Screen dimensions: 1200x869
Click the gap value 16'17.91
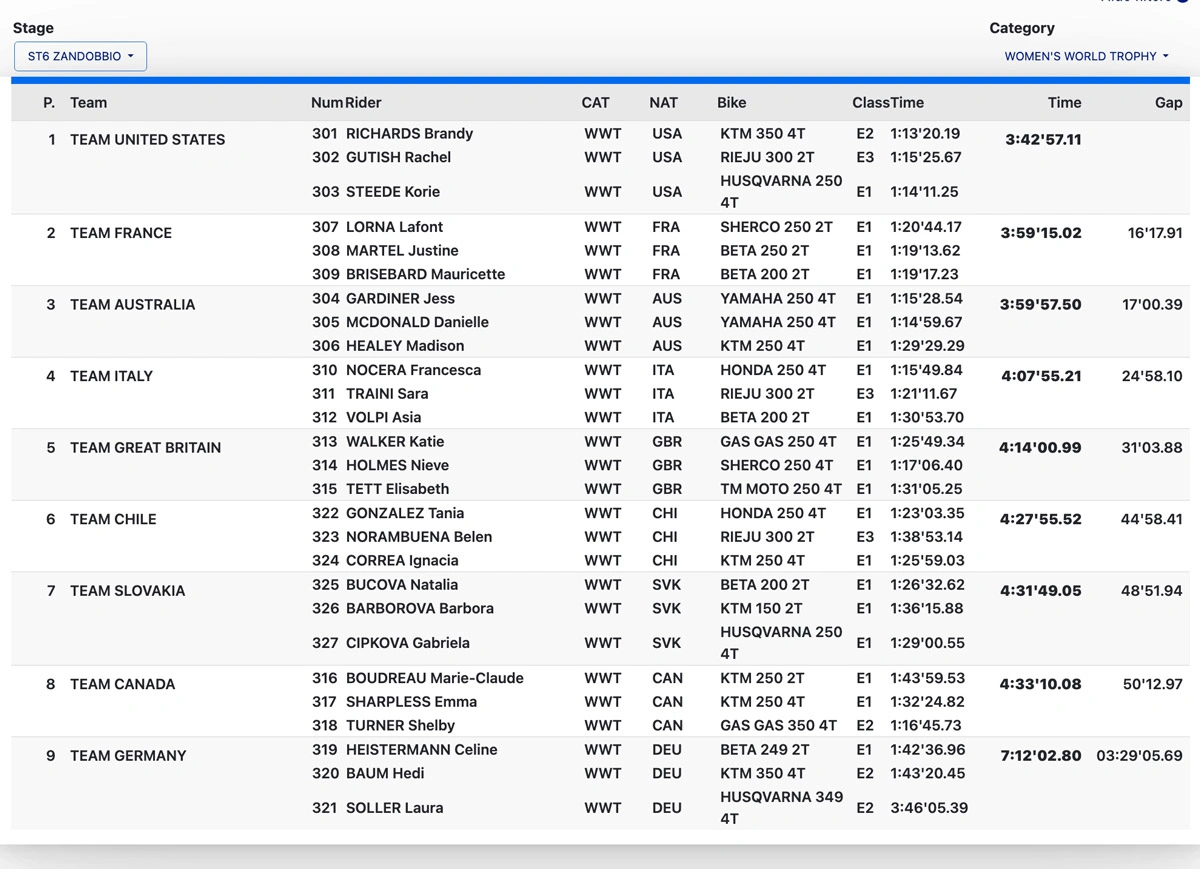click(1155, 233)
